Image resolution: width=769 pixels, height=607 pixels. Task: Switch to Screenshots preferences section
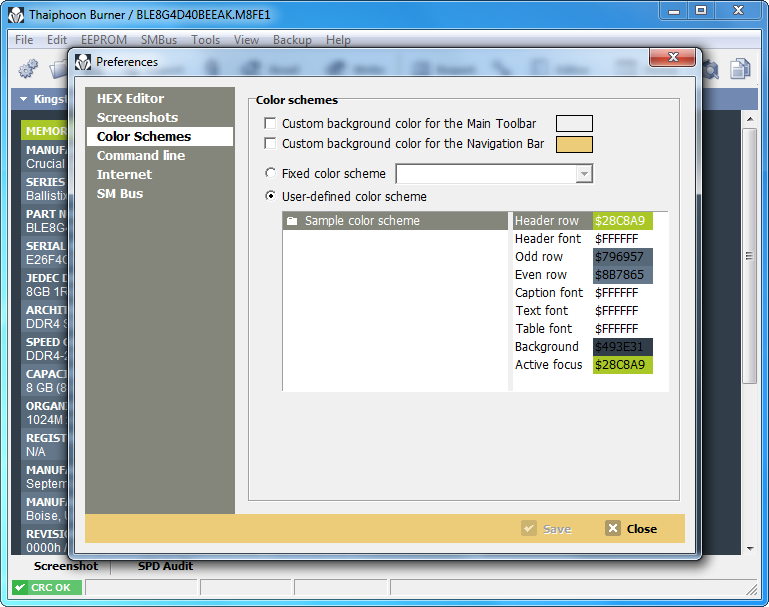pyautogui.click(x=160, y=117)
